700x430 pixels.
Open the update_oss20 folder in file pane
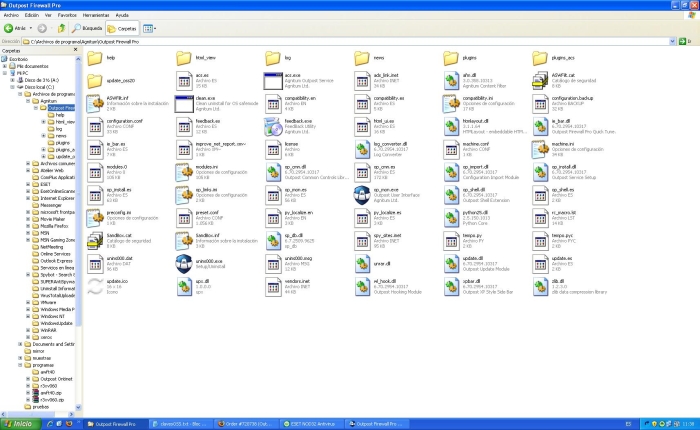coord(95,81)
